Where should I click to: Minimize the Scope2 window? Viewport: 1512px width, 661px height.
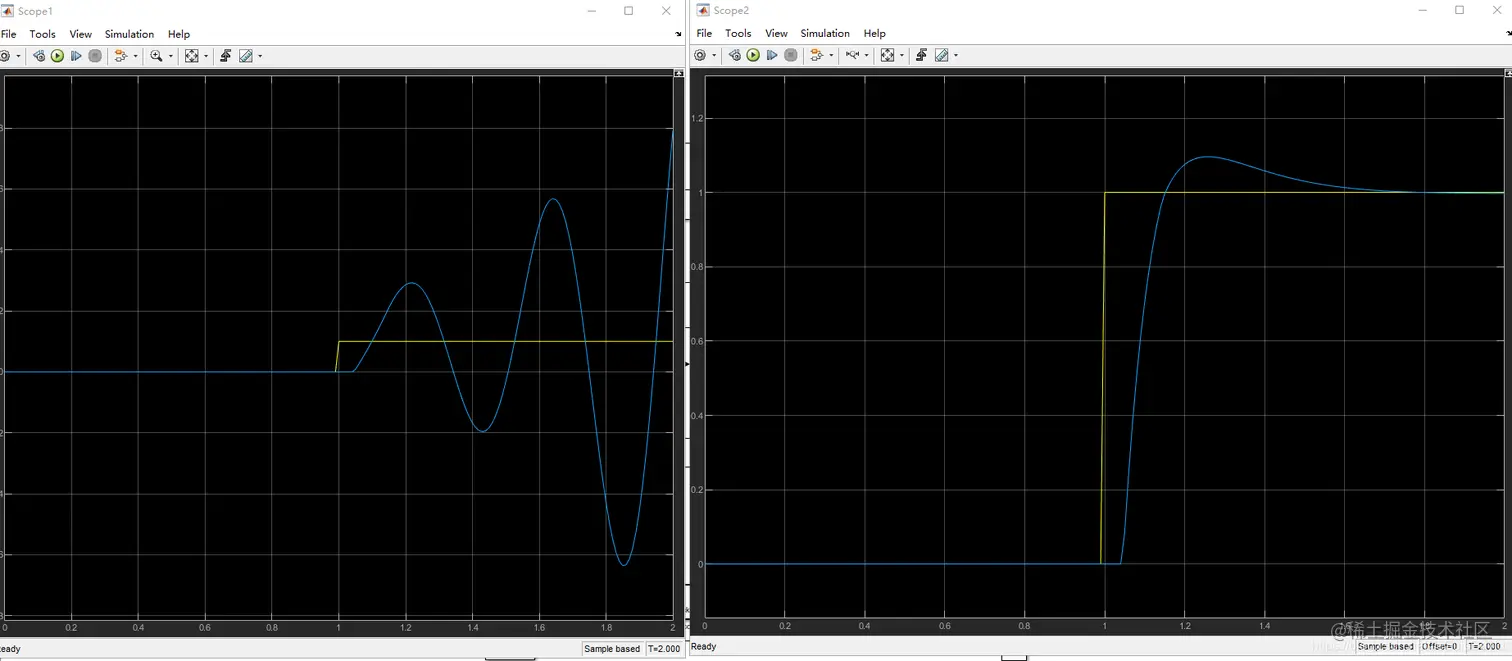[x=1421, y=10]
